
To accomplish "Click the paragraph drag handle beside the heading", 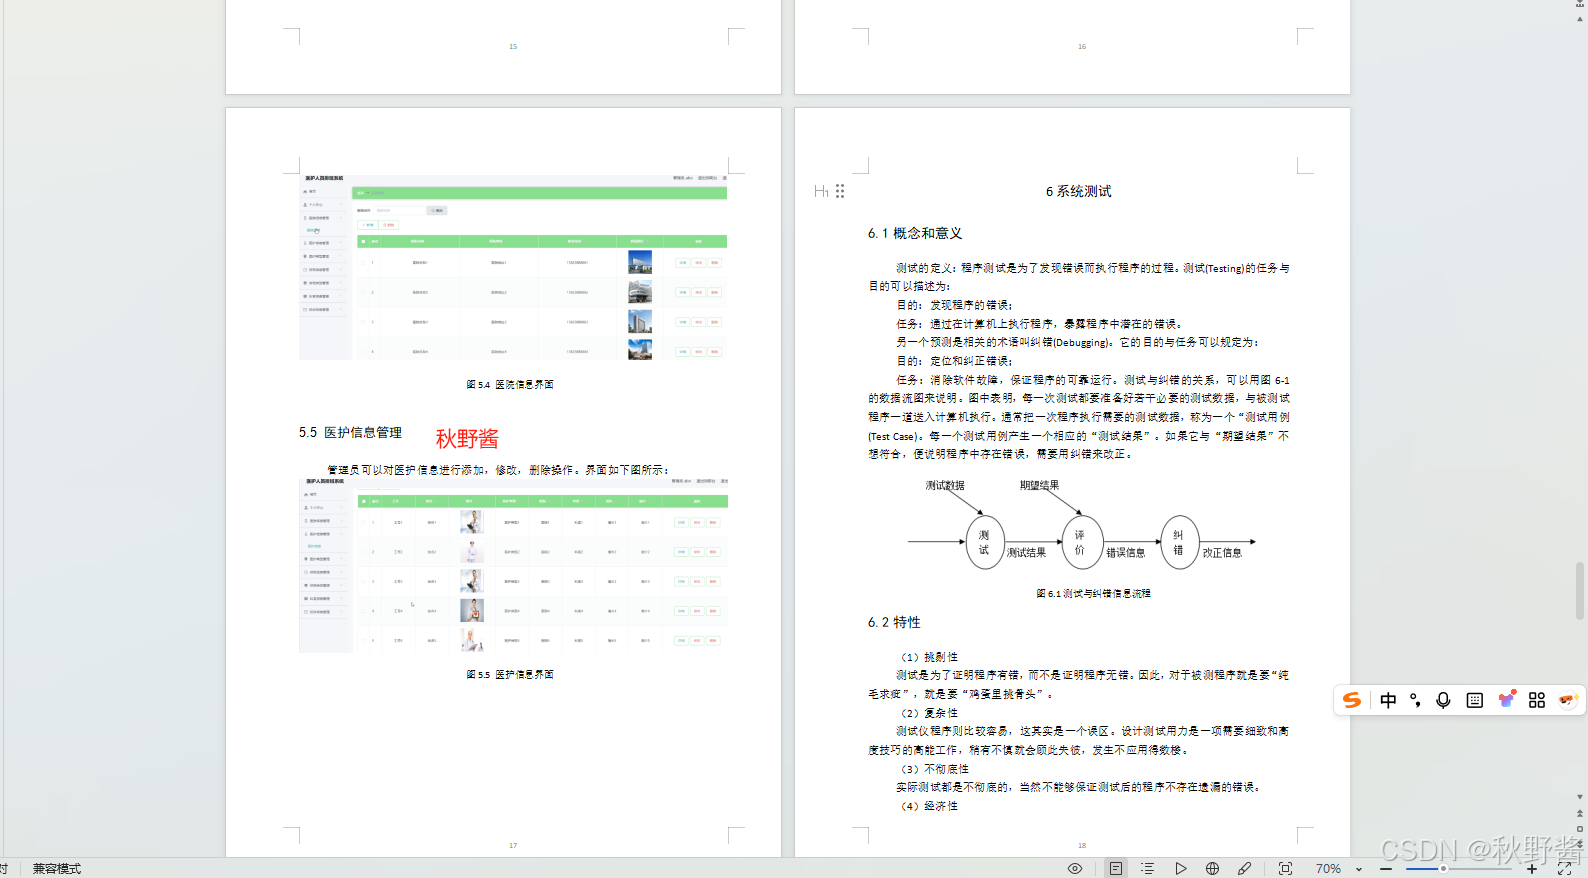I will (840, 191).
